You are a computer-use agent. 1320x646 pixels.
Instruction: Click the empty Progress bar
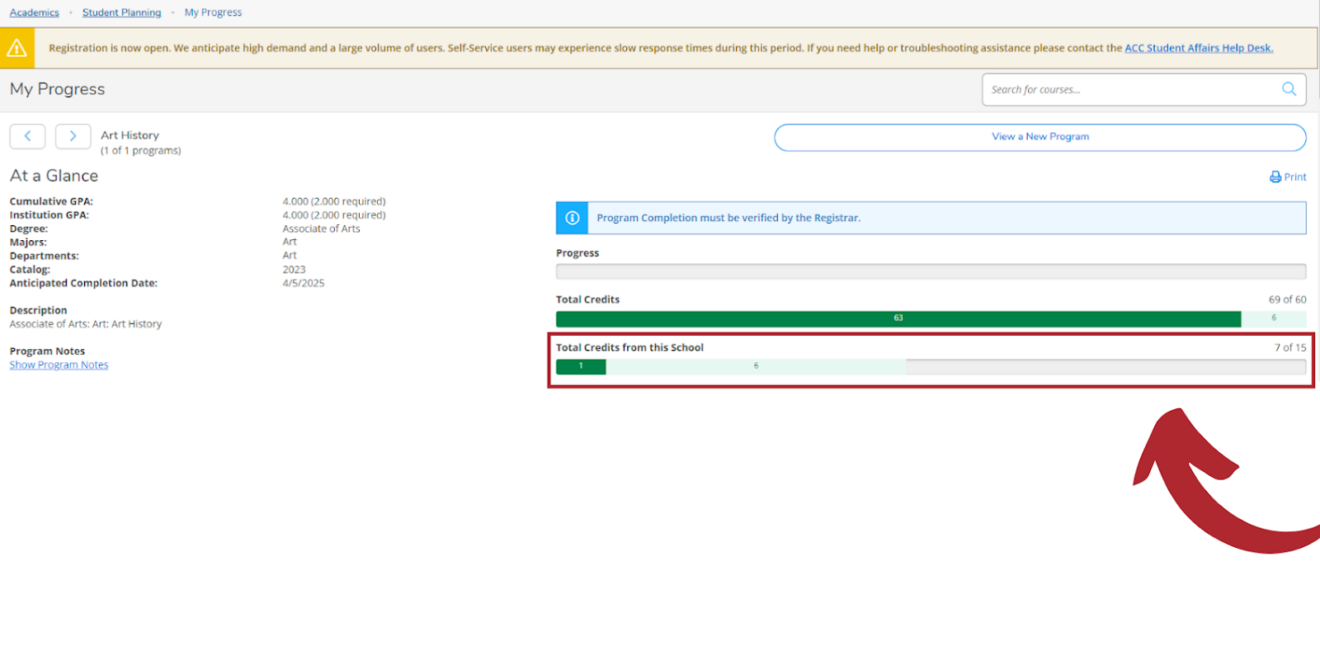click(930, 272)
